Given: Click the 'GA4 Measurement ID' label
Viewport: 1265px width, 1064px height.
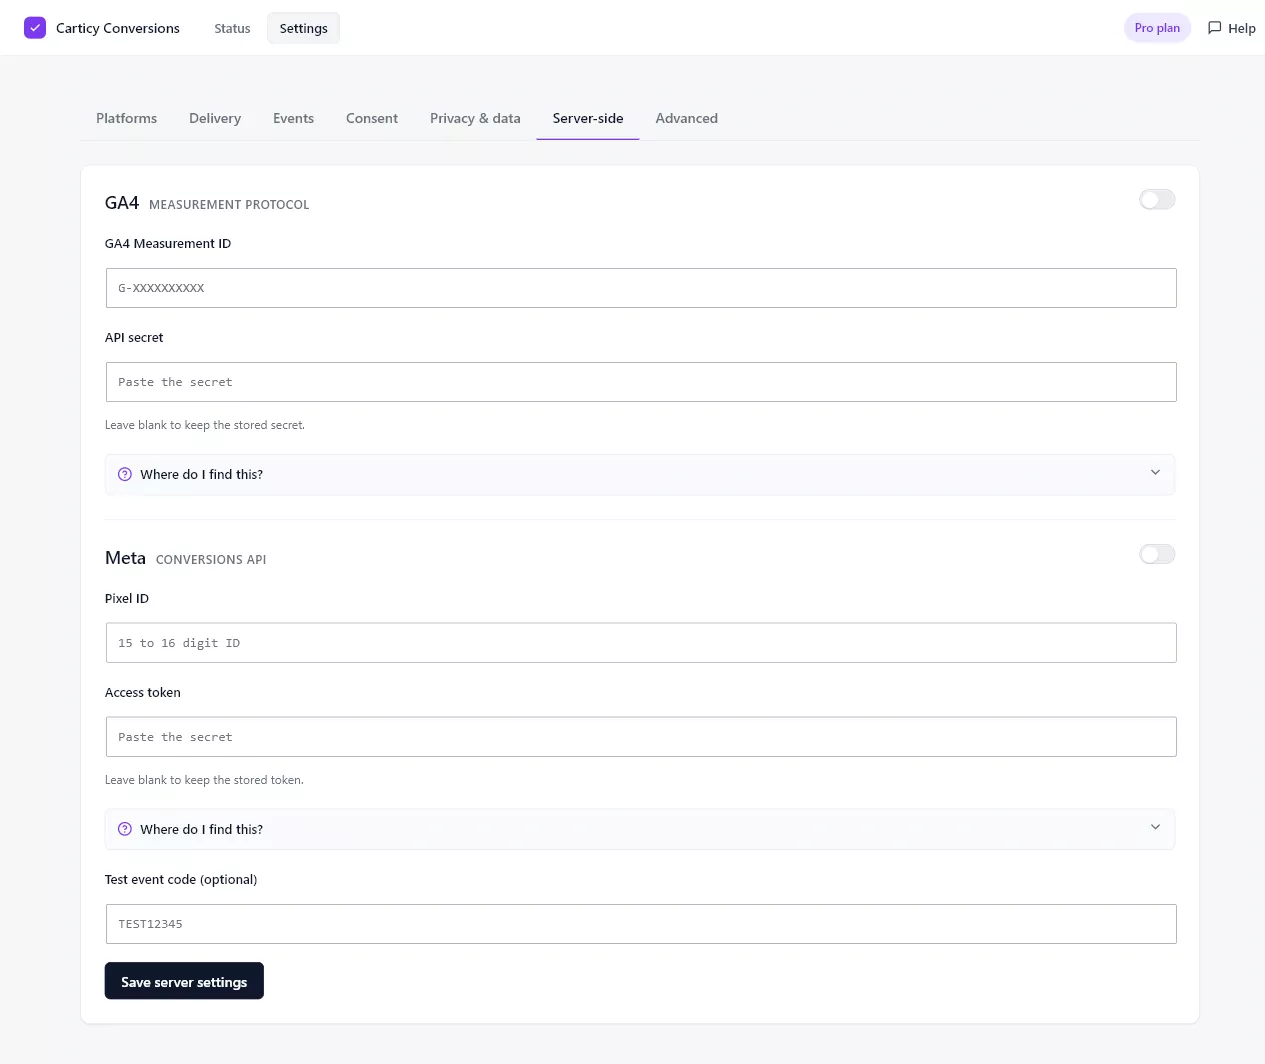Looking at the screenshot, I should click(x=168, y=243).
